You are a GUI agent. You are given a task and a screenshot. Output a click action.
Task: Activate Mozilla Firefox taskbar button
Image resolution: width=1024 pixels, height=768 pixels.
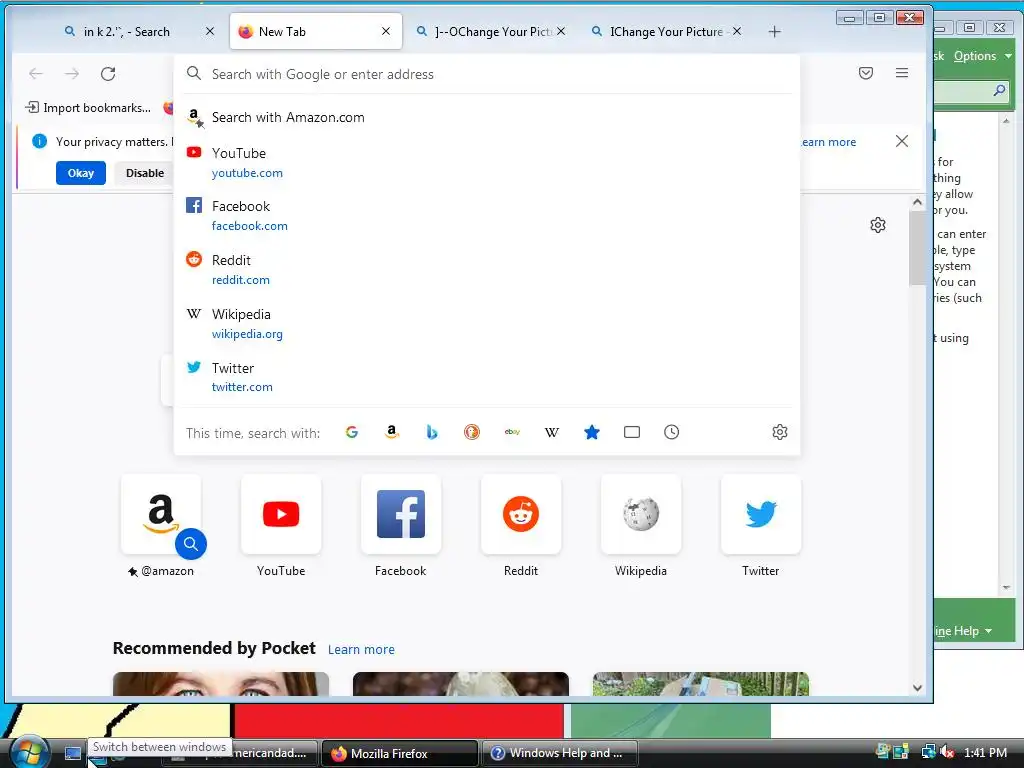(399, 753)
